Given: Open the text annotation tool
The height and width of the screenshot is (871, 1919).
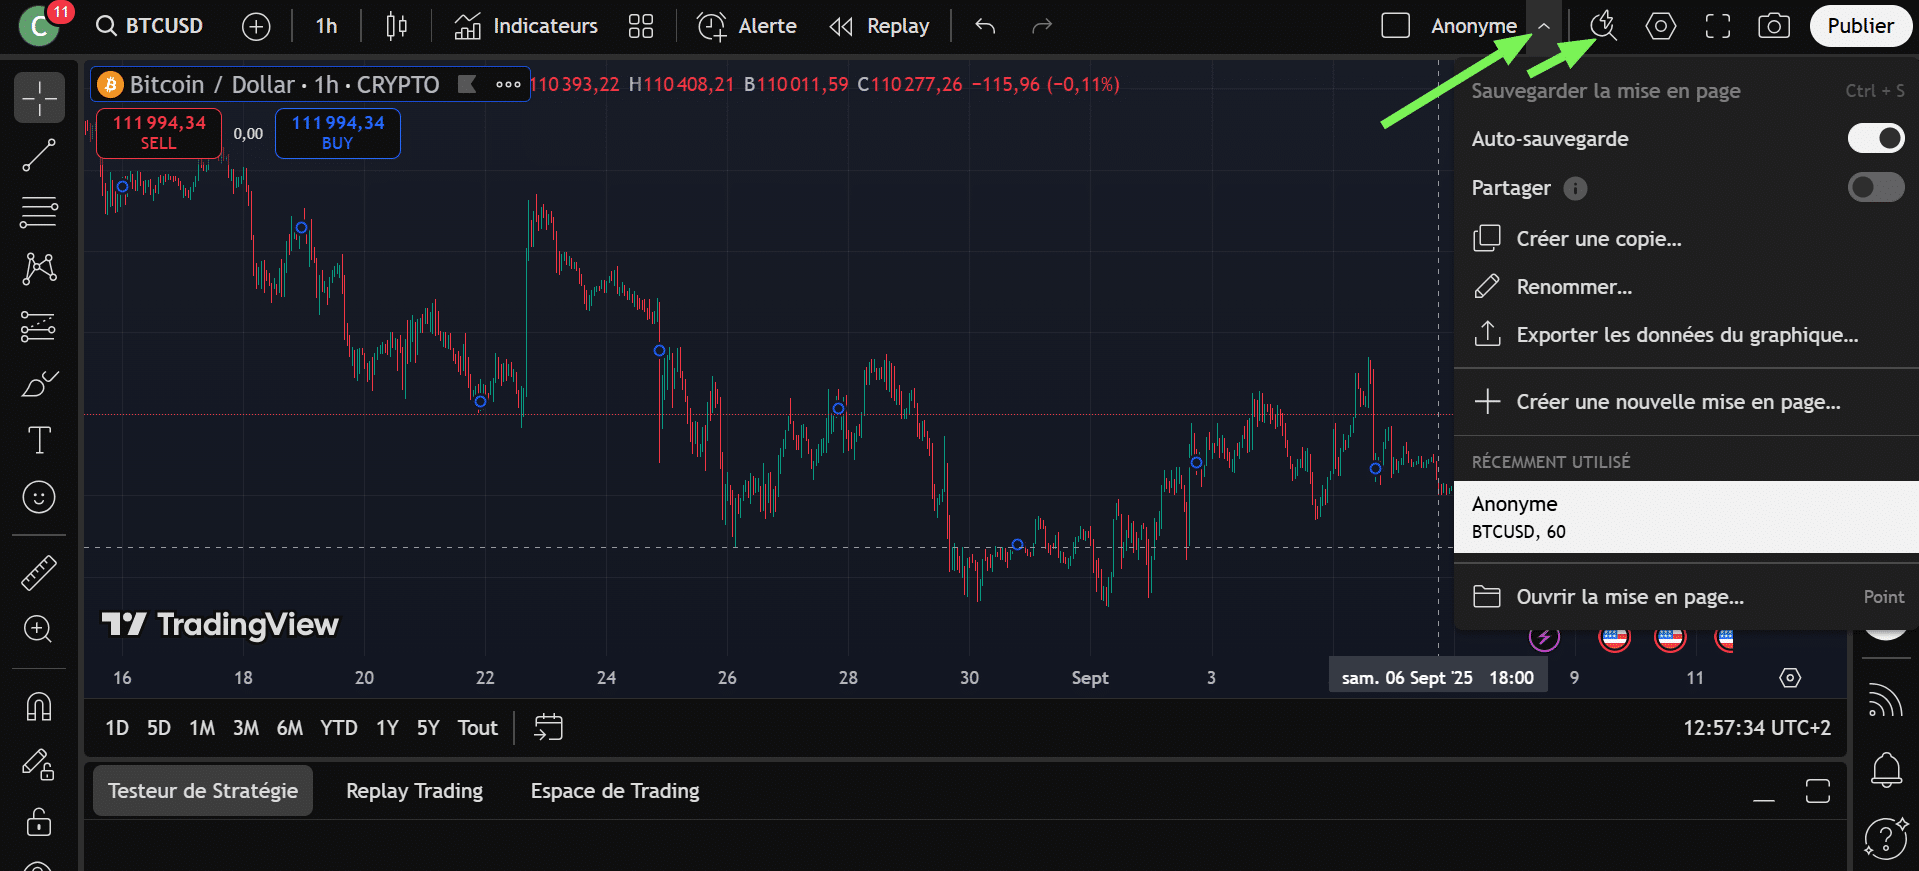Looking at the screenshot, I should click(39, 440).
